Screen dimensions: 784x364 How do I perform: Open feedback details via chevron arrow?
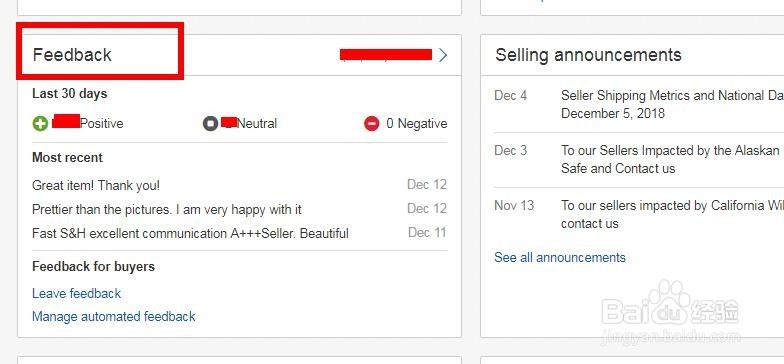[442, 55]
